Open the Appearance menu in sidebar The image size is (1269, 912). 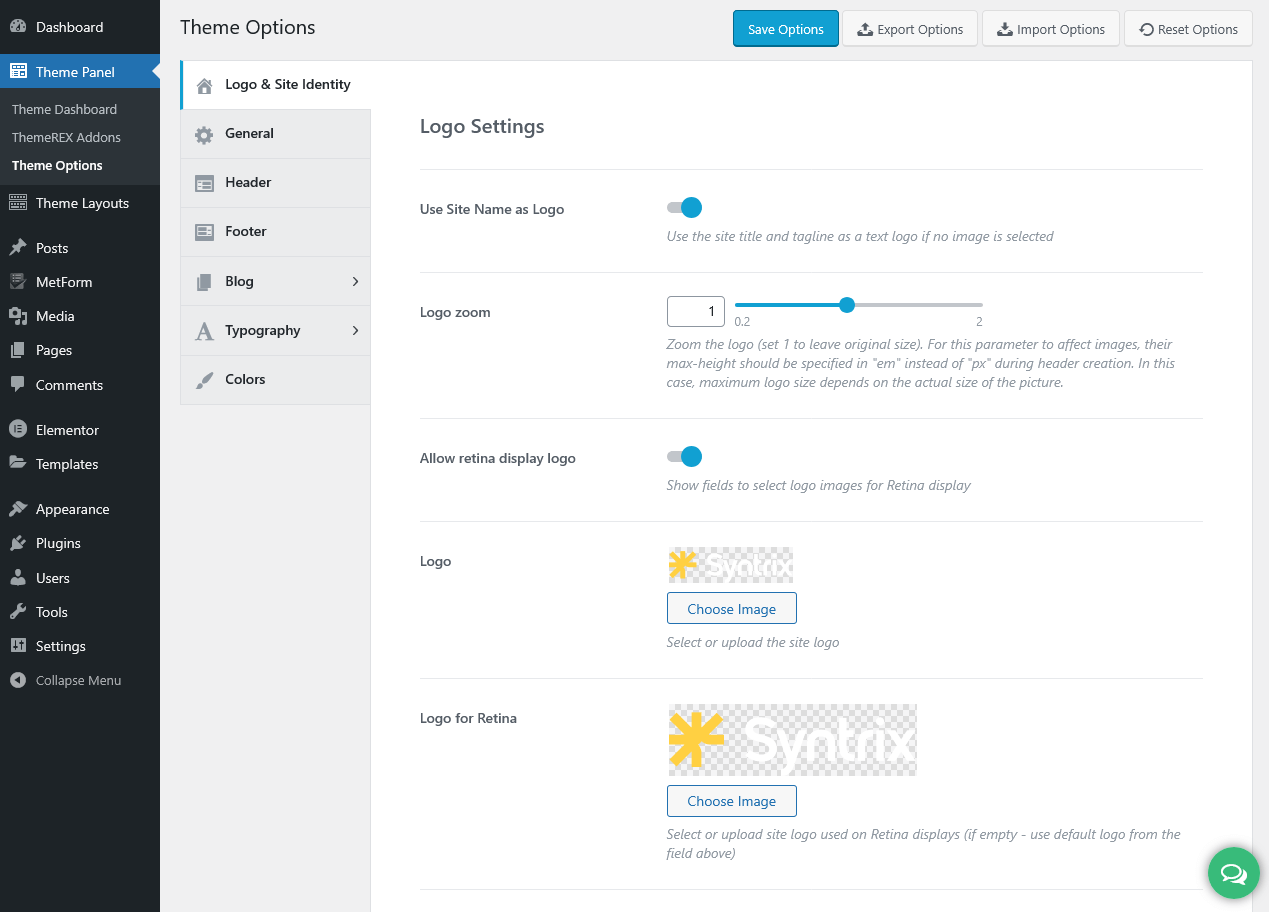click(72, 509)
